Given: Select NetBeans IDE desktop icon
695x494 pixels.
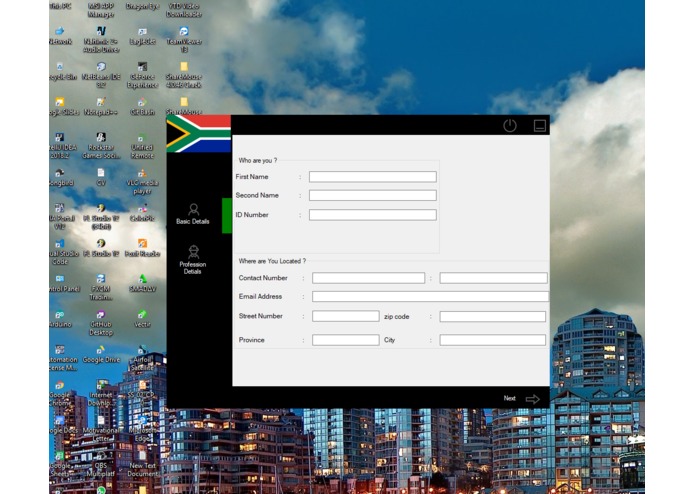Looking at the screenshot, I should (101, 75).
